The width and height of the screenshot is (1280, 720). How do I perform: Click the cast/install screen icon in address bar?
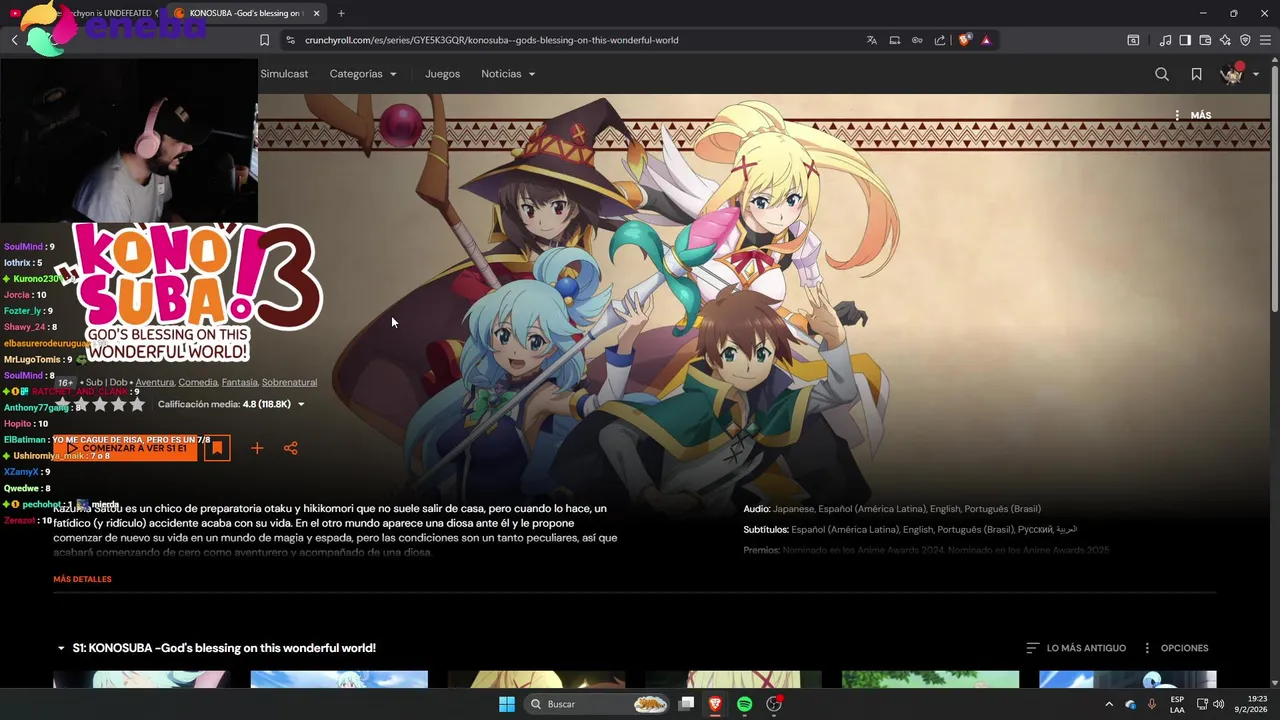(895, 40)
